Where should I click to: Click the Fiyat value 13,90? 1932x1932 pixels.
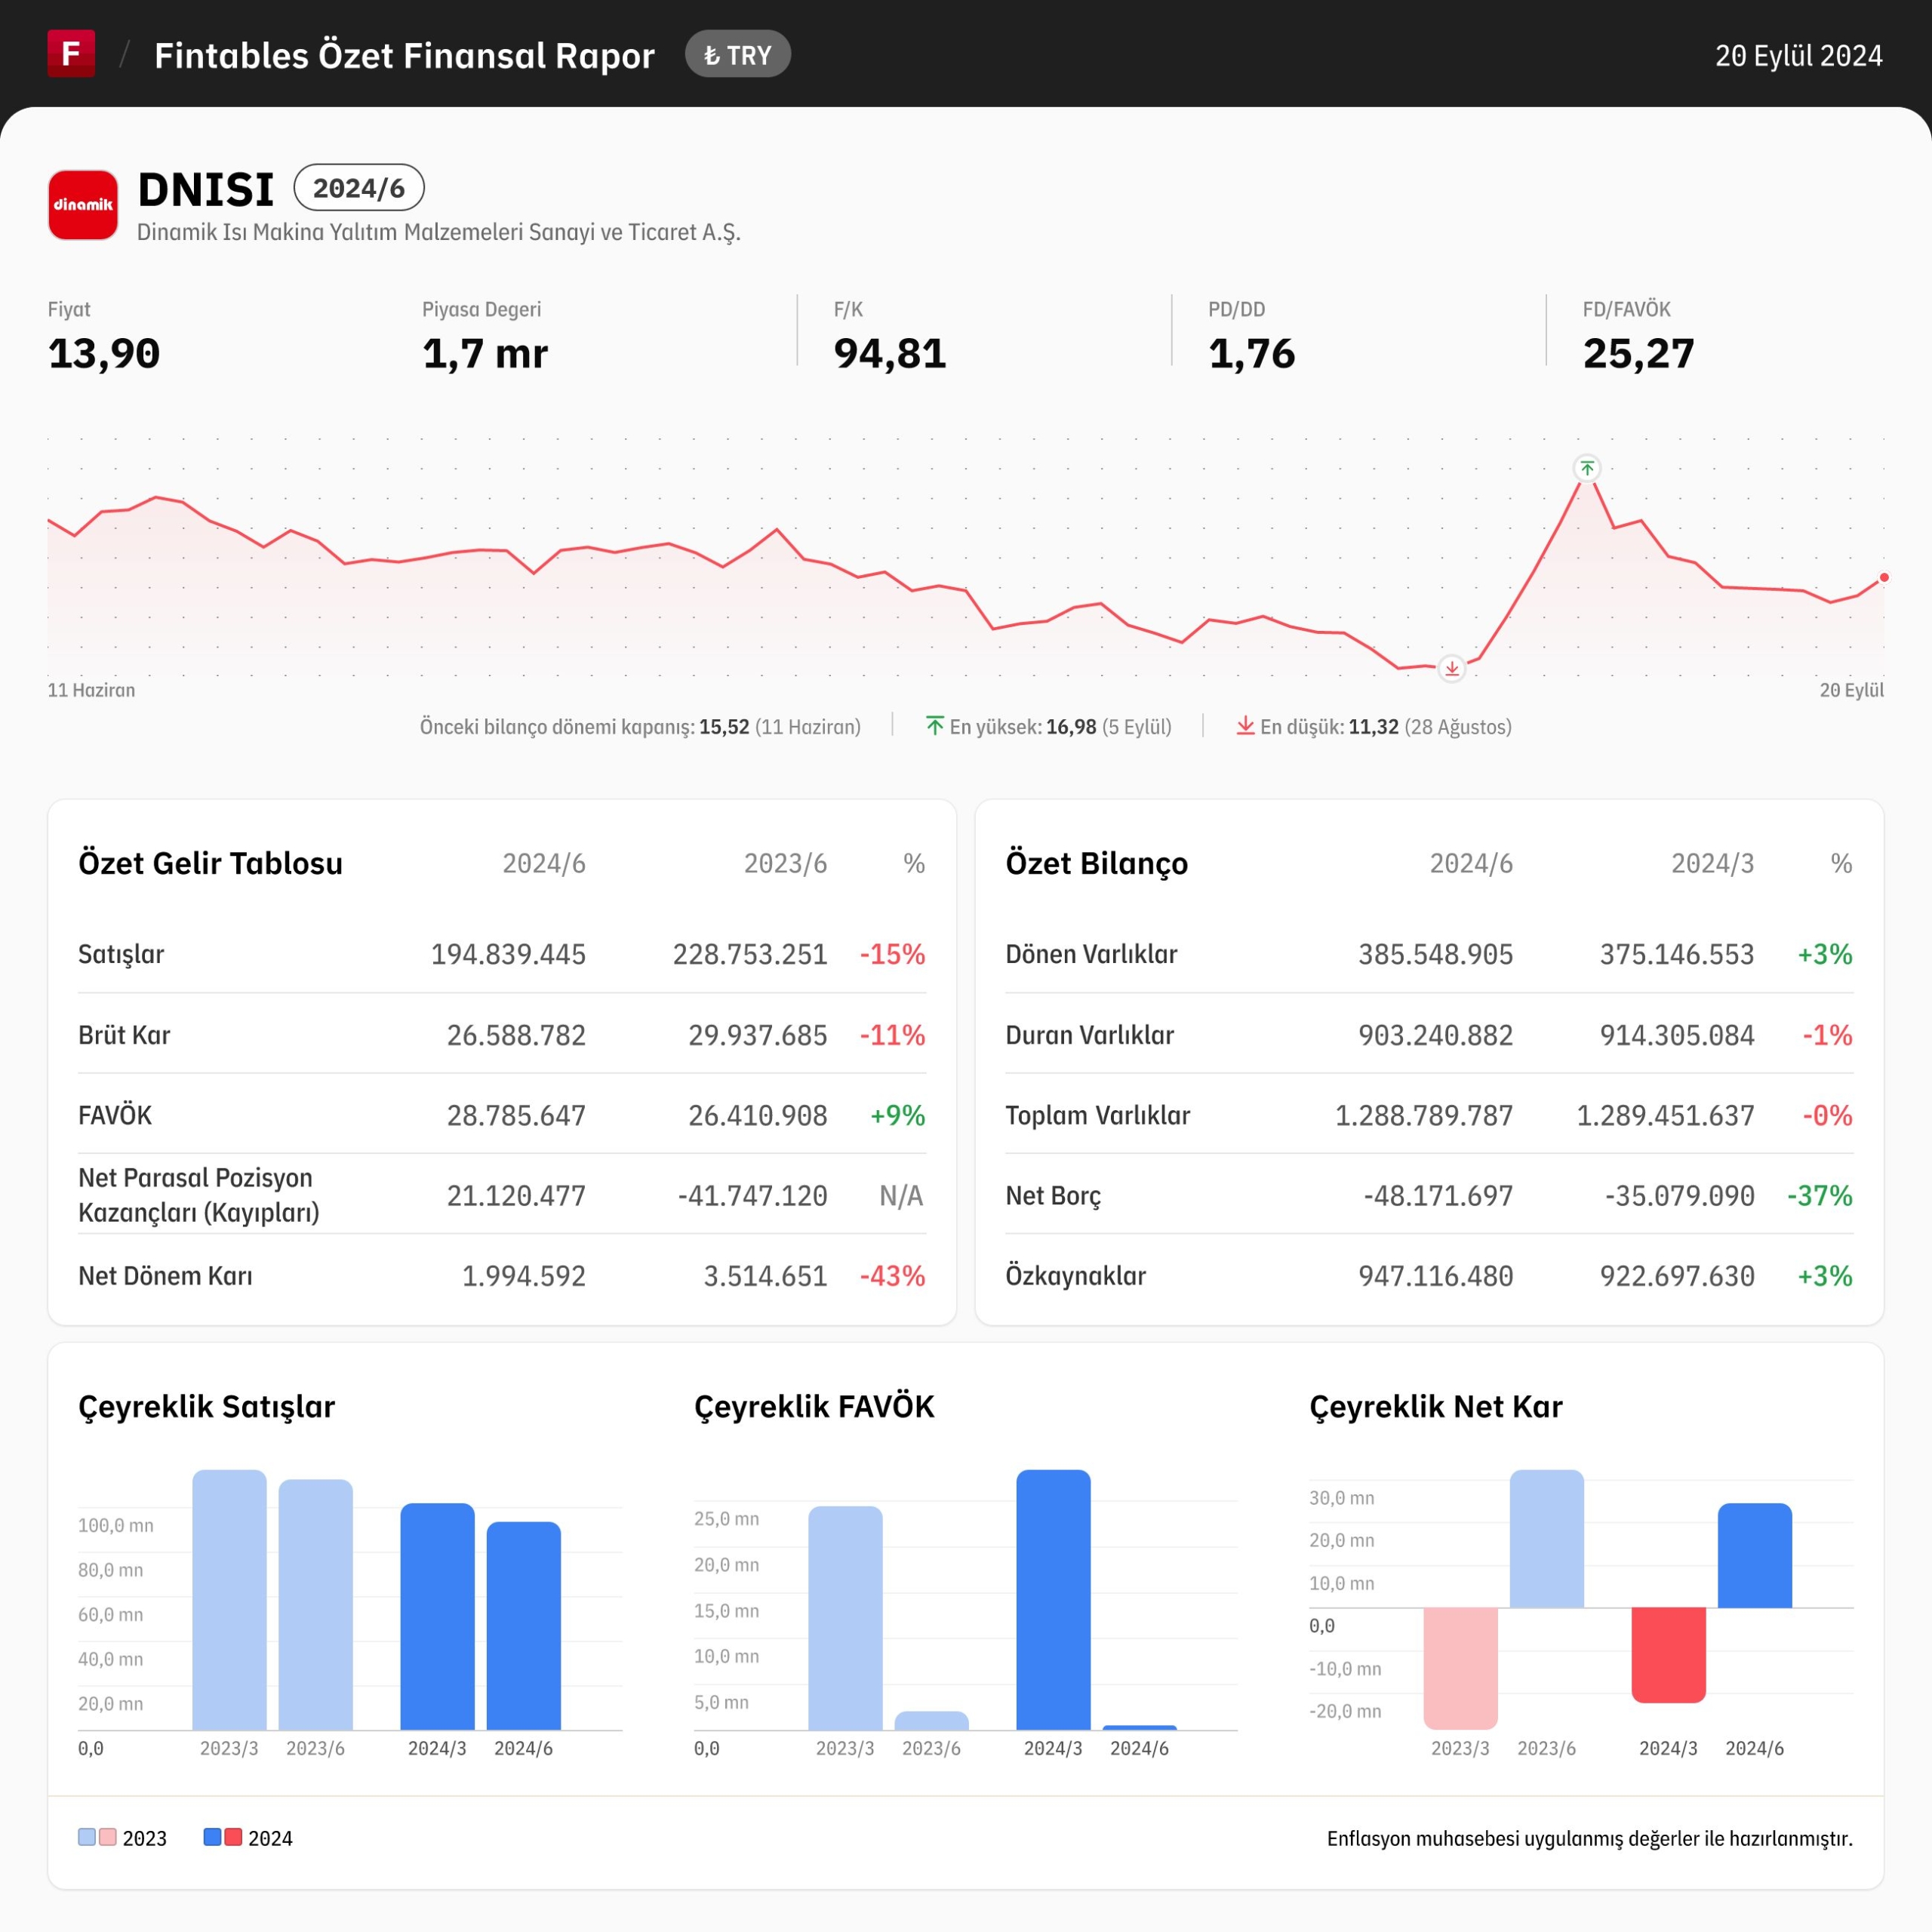tap(104, 353)
